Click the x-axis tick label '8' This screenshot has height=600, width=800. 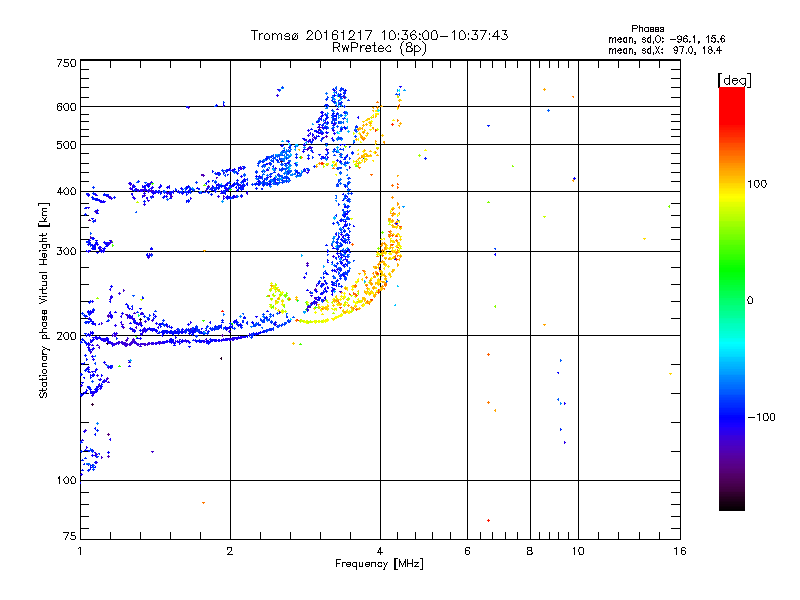pyautogui.click(x=530, y=551)
